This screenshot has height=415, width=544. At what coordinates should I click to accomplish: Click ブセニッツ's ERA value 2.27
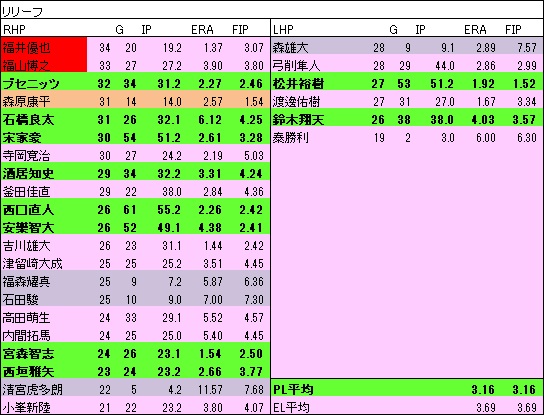pos(210,84)
